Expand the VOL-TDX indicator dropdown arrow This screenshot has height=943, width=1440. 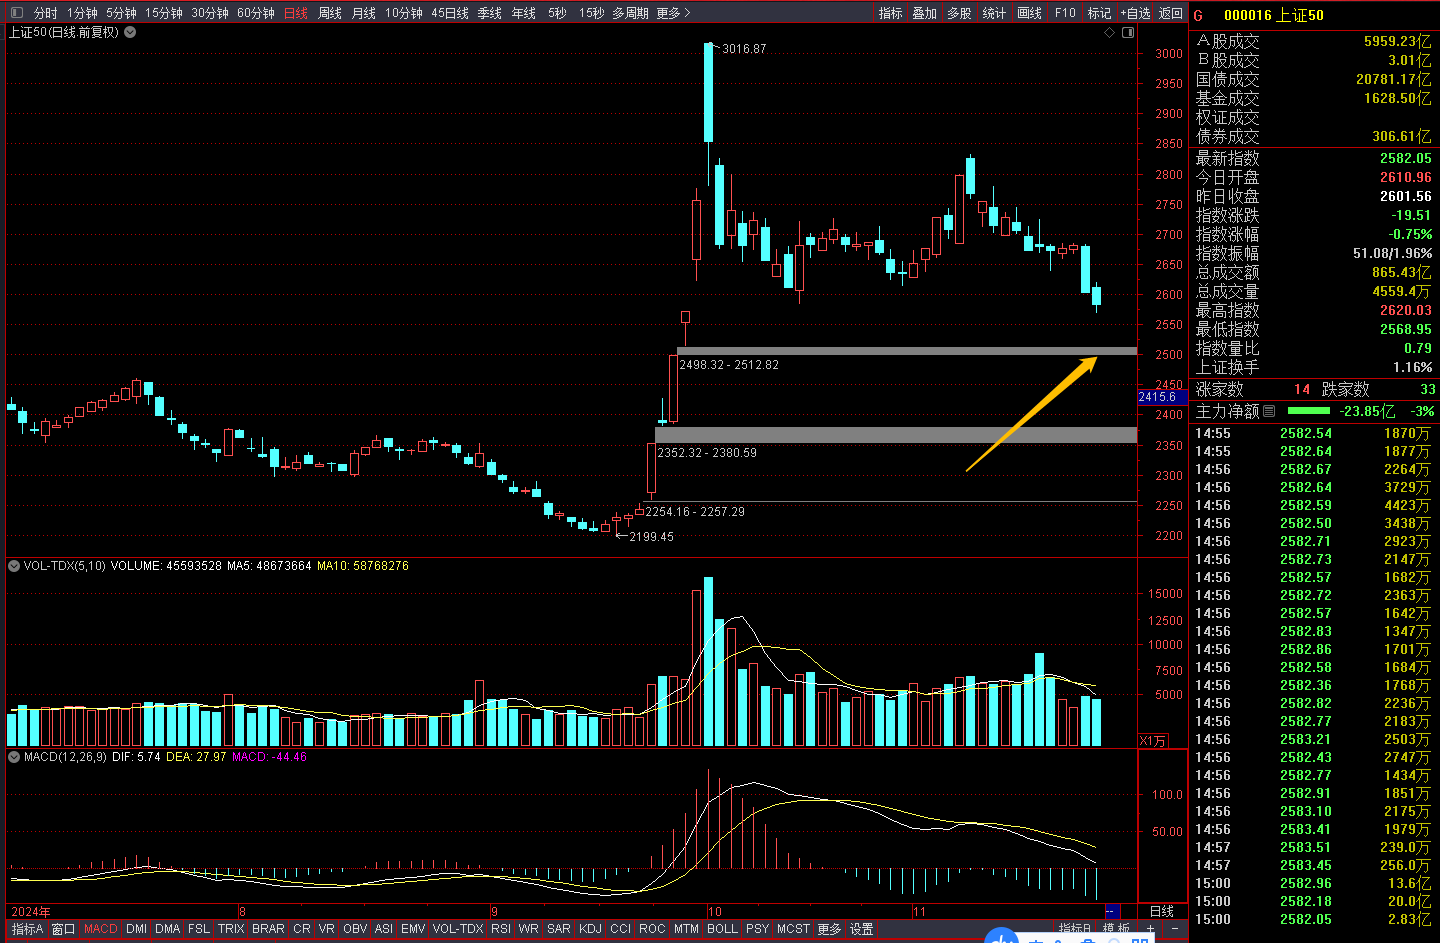coord(14,566)
